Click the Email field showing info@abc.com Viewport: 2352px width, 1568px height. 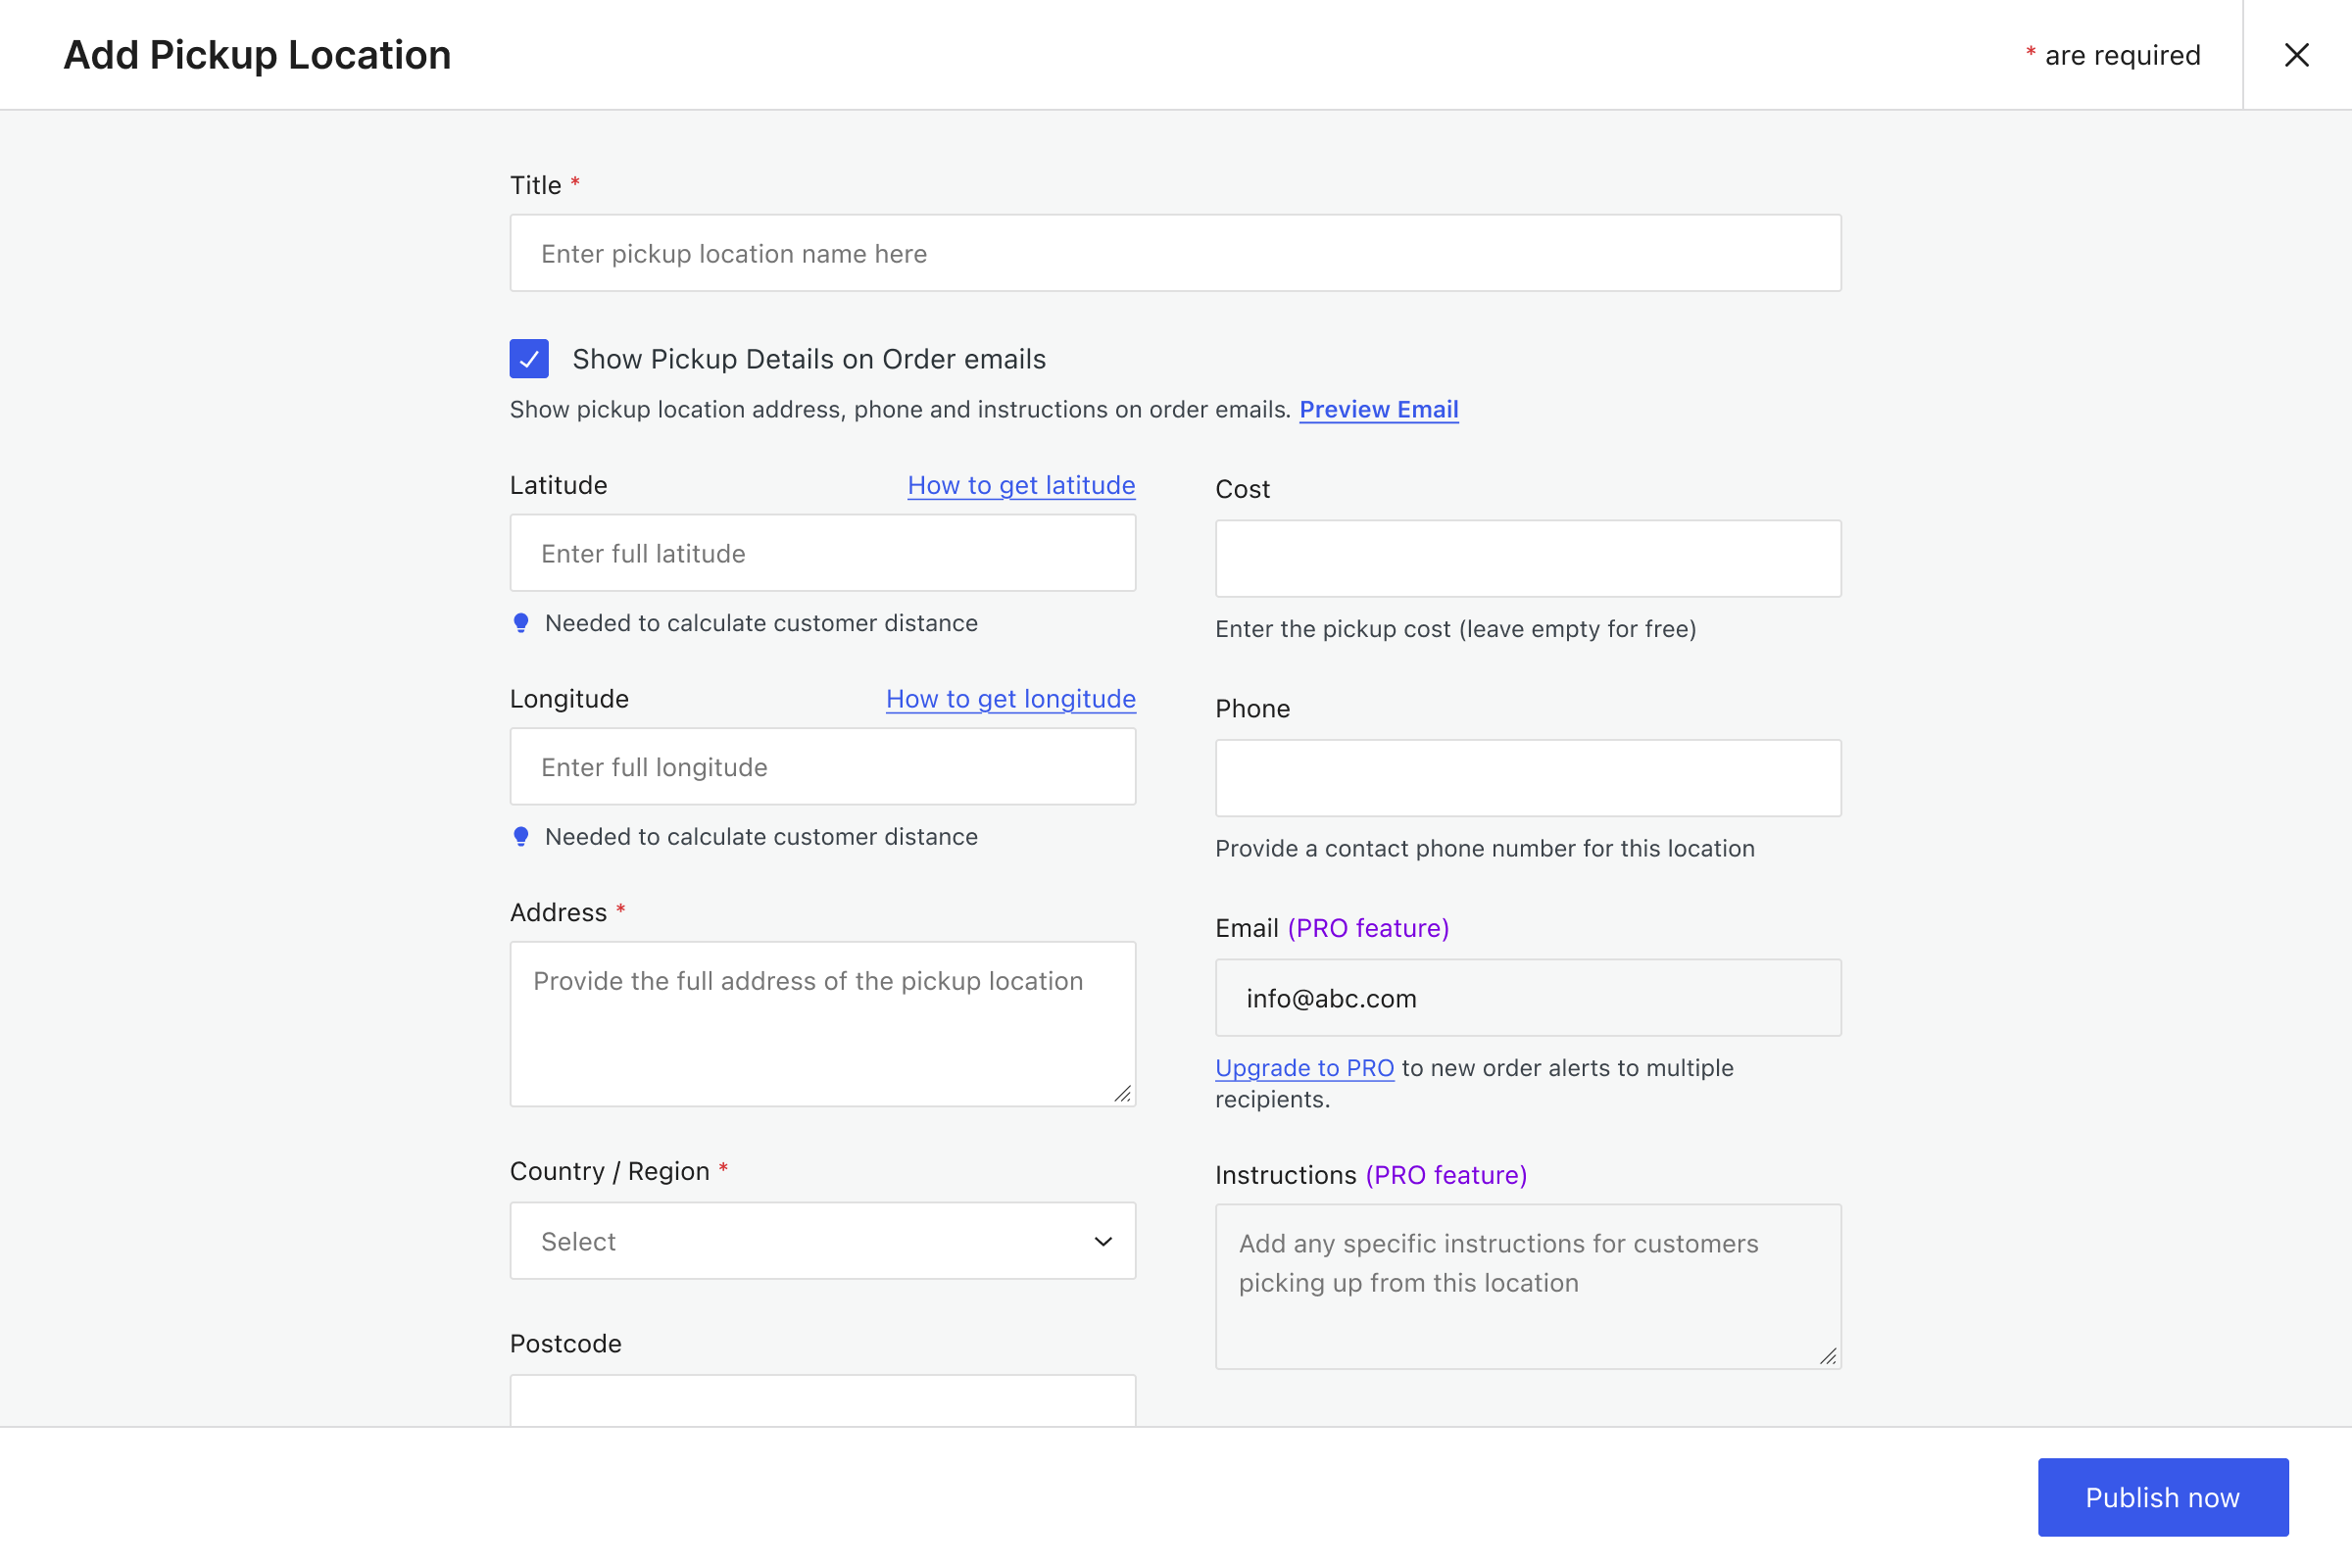[x=1527, y=998]
